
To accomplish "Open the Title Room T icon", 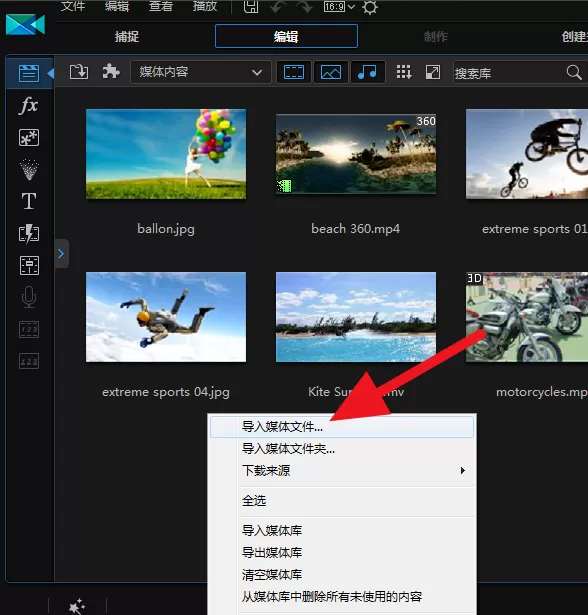I will click(x=29, y=201).
